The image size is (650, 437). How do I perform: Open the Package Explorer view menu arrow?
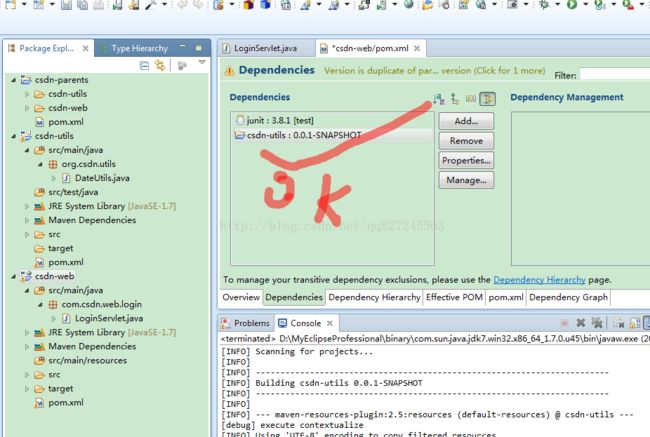click(202, 63)
